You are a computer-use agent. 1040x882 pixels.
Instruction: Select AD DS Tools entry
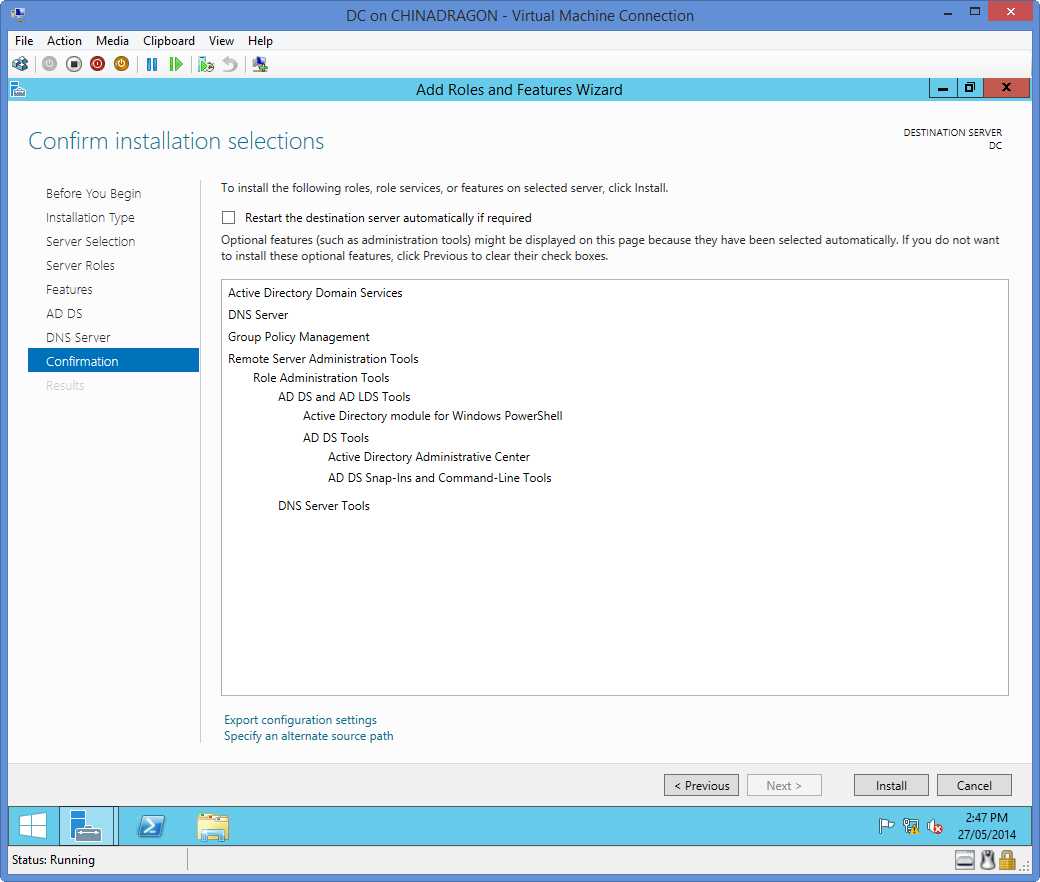click(x=336, y=438)
